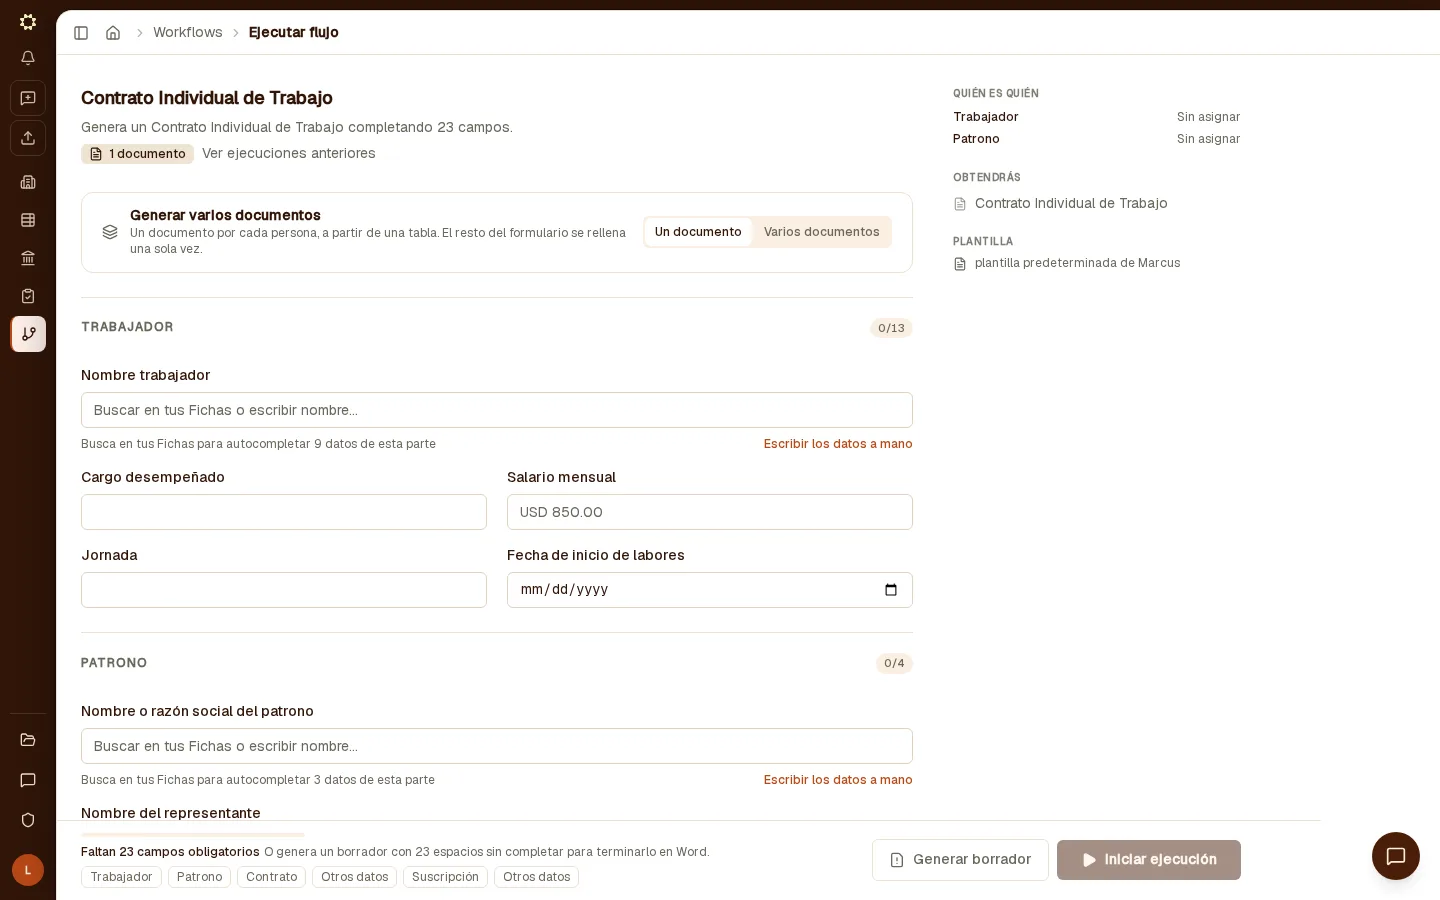This screenshot has height=900, width=1440.
Task: Open the floating chat bubble button
Action: [1396, 856]
